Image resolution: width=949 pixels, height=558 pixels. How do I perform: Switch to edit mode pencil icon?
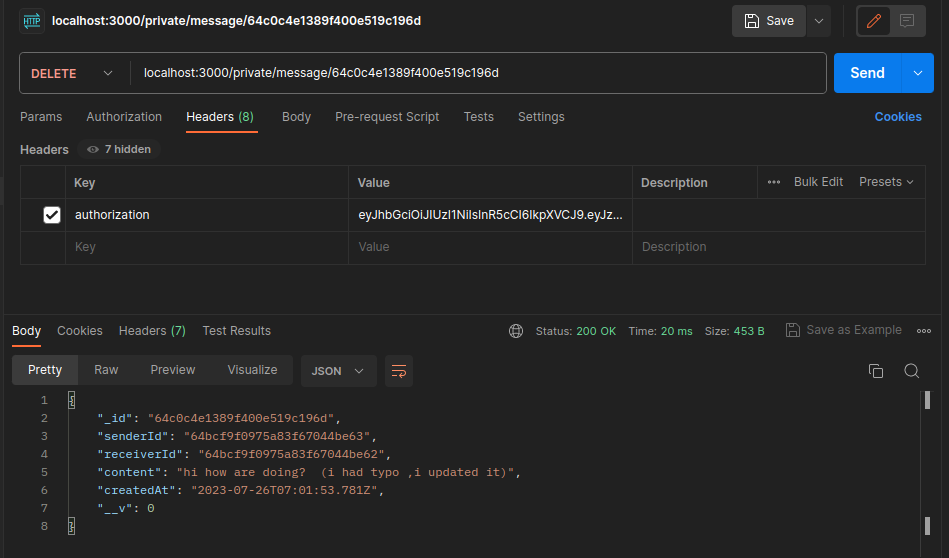click(873, 21)
